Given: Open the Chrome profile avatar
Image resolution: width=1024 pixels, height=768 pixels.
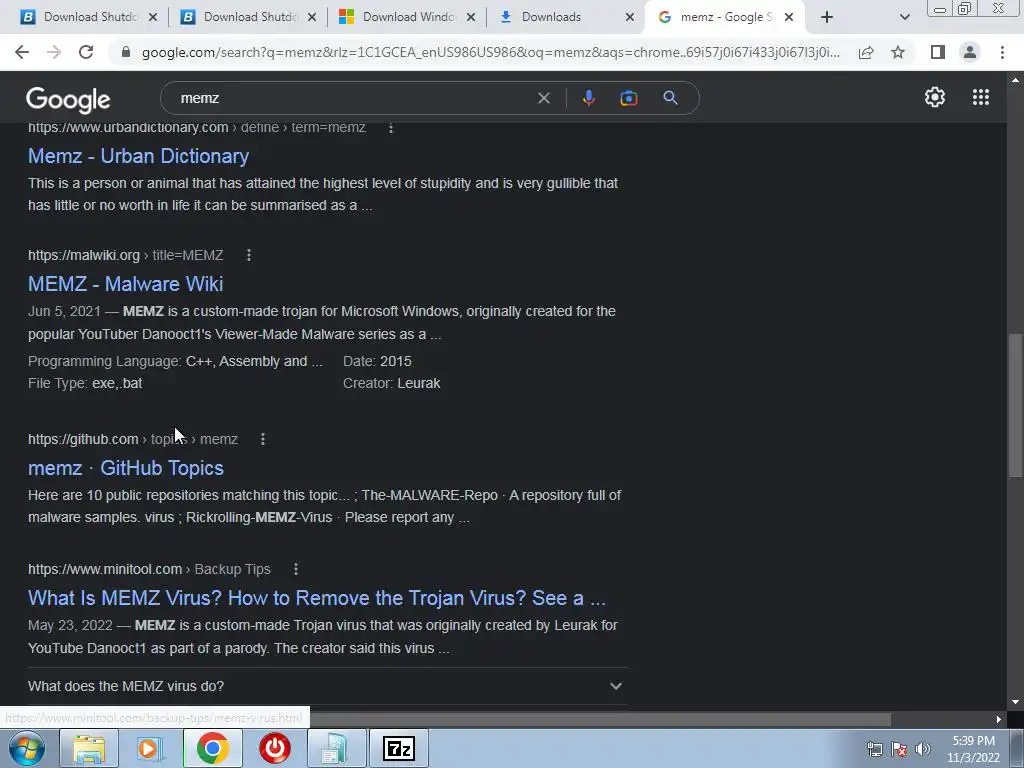Looking at the screenshot, I should click(970, 52).
